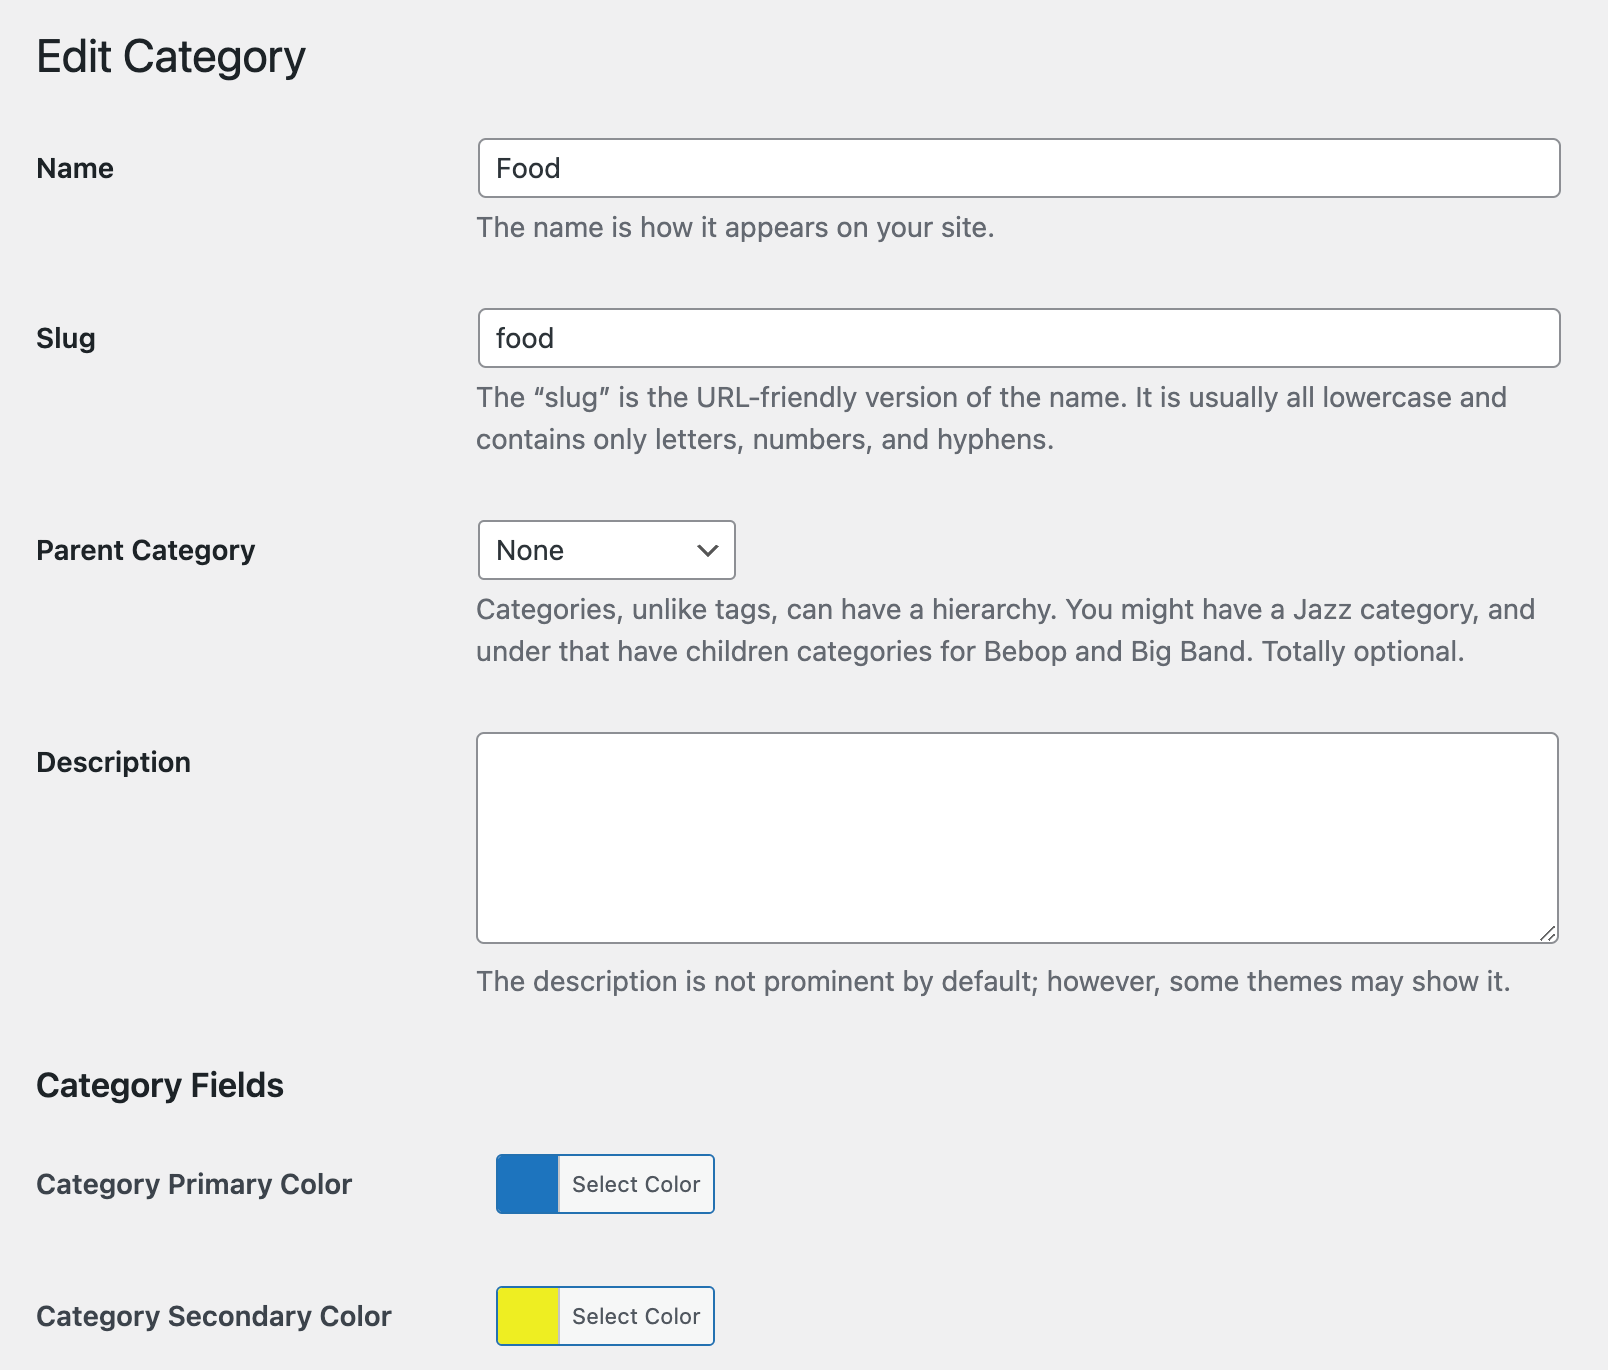
Task: Click the Category Primary Color label
Action: 194,1185
